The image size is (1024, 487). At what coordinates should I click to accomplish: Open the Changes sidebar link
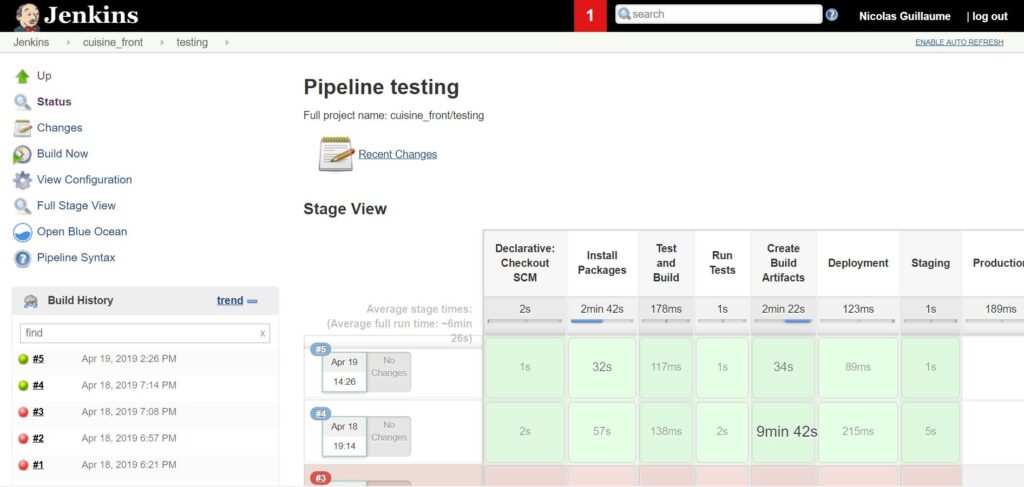[x=59, y=128]
